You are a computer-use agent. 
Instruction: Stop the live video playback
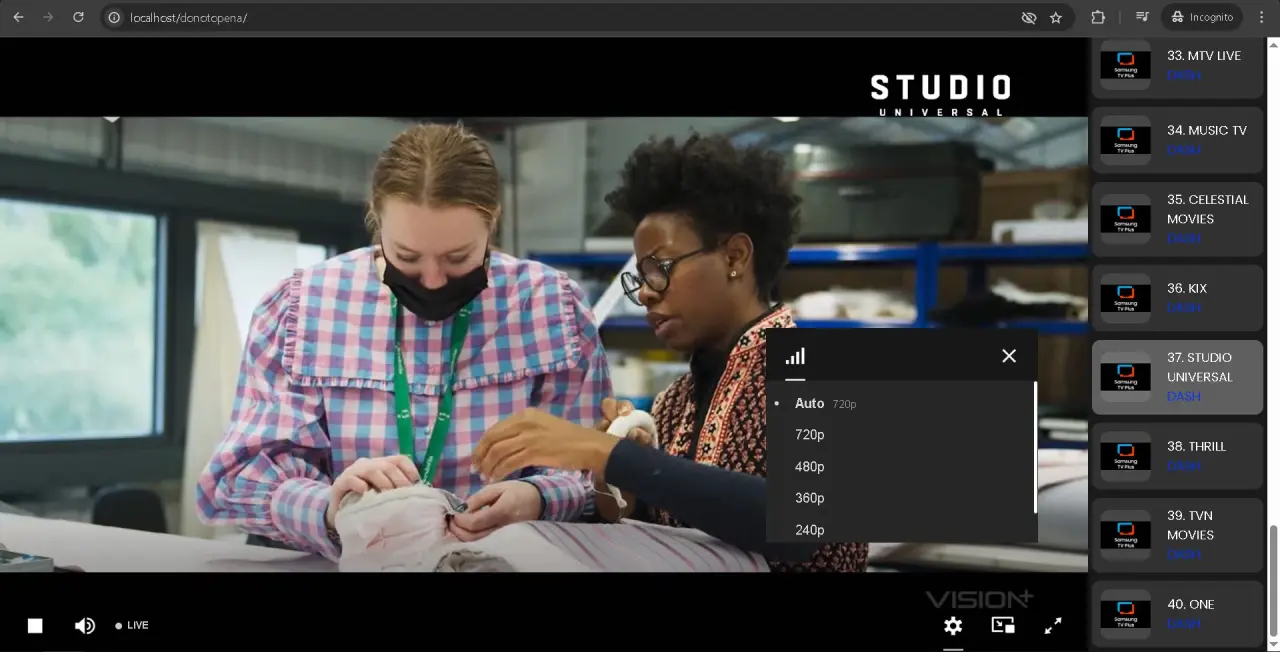click(35, 626)
